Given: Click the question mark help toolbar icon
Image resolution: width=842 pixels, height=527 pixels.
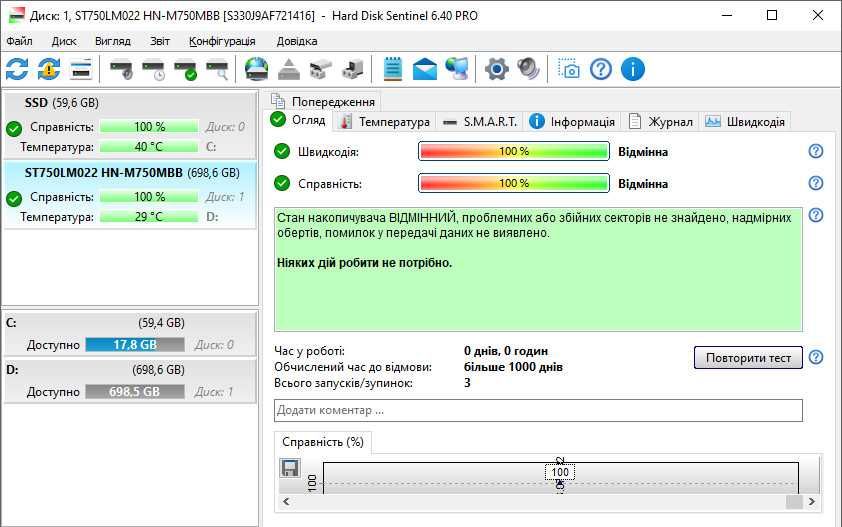Looking at the screenshot, I should coord(601,69).
